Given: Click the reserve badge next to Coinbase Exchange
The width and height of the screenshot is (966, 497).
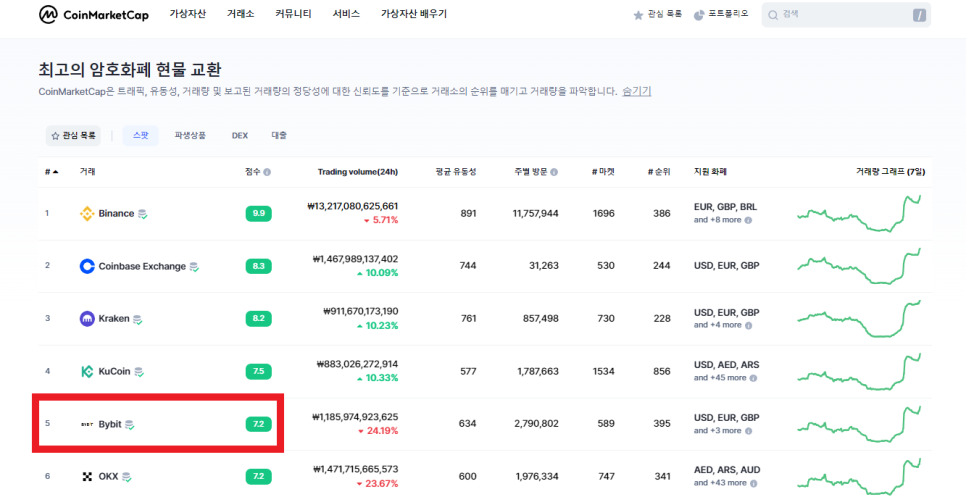Looking at the screenshot, I should 194,267.
